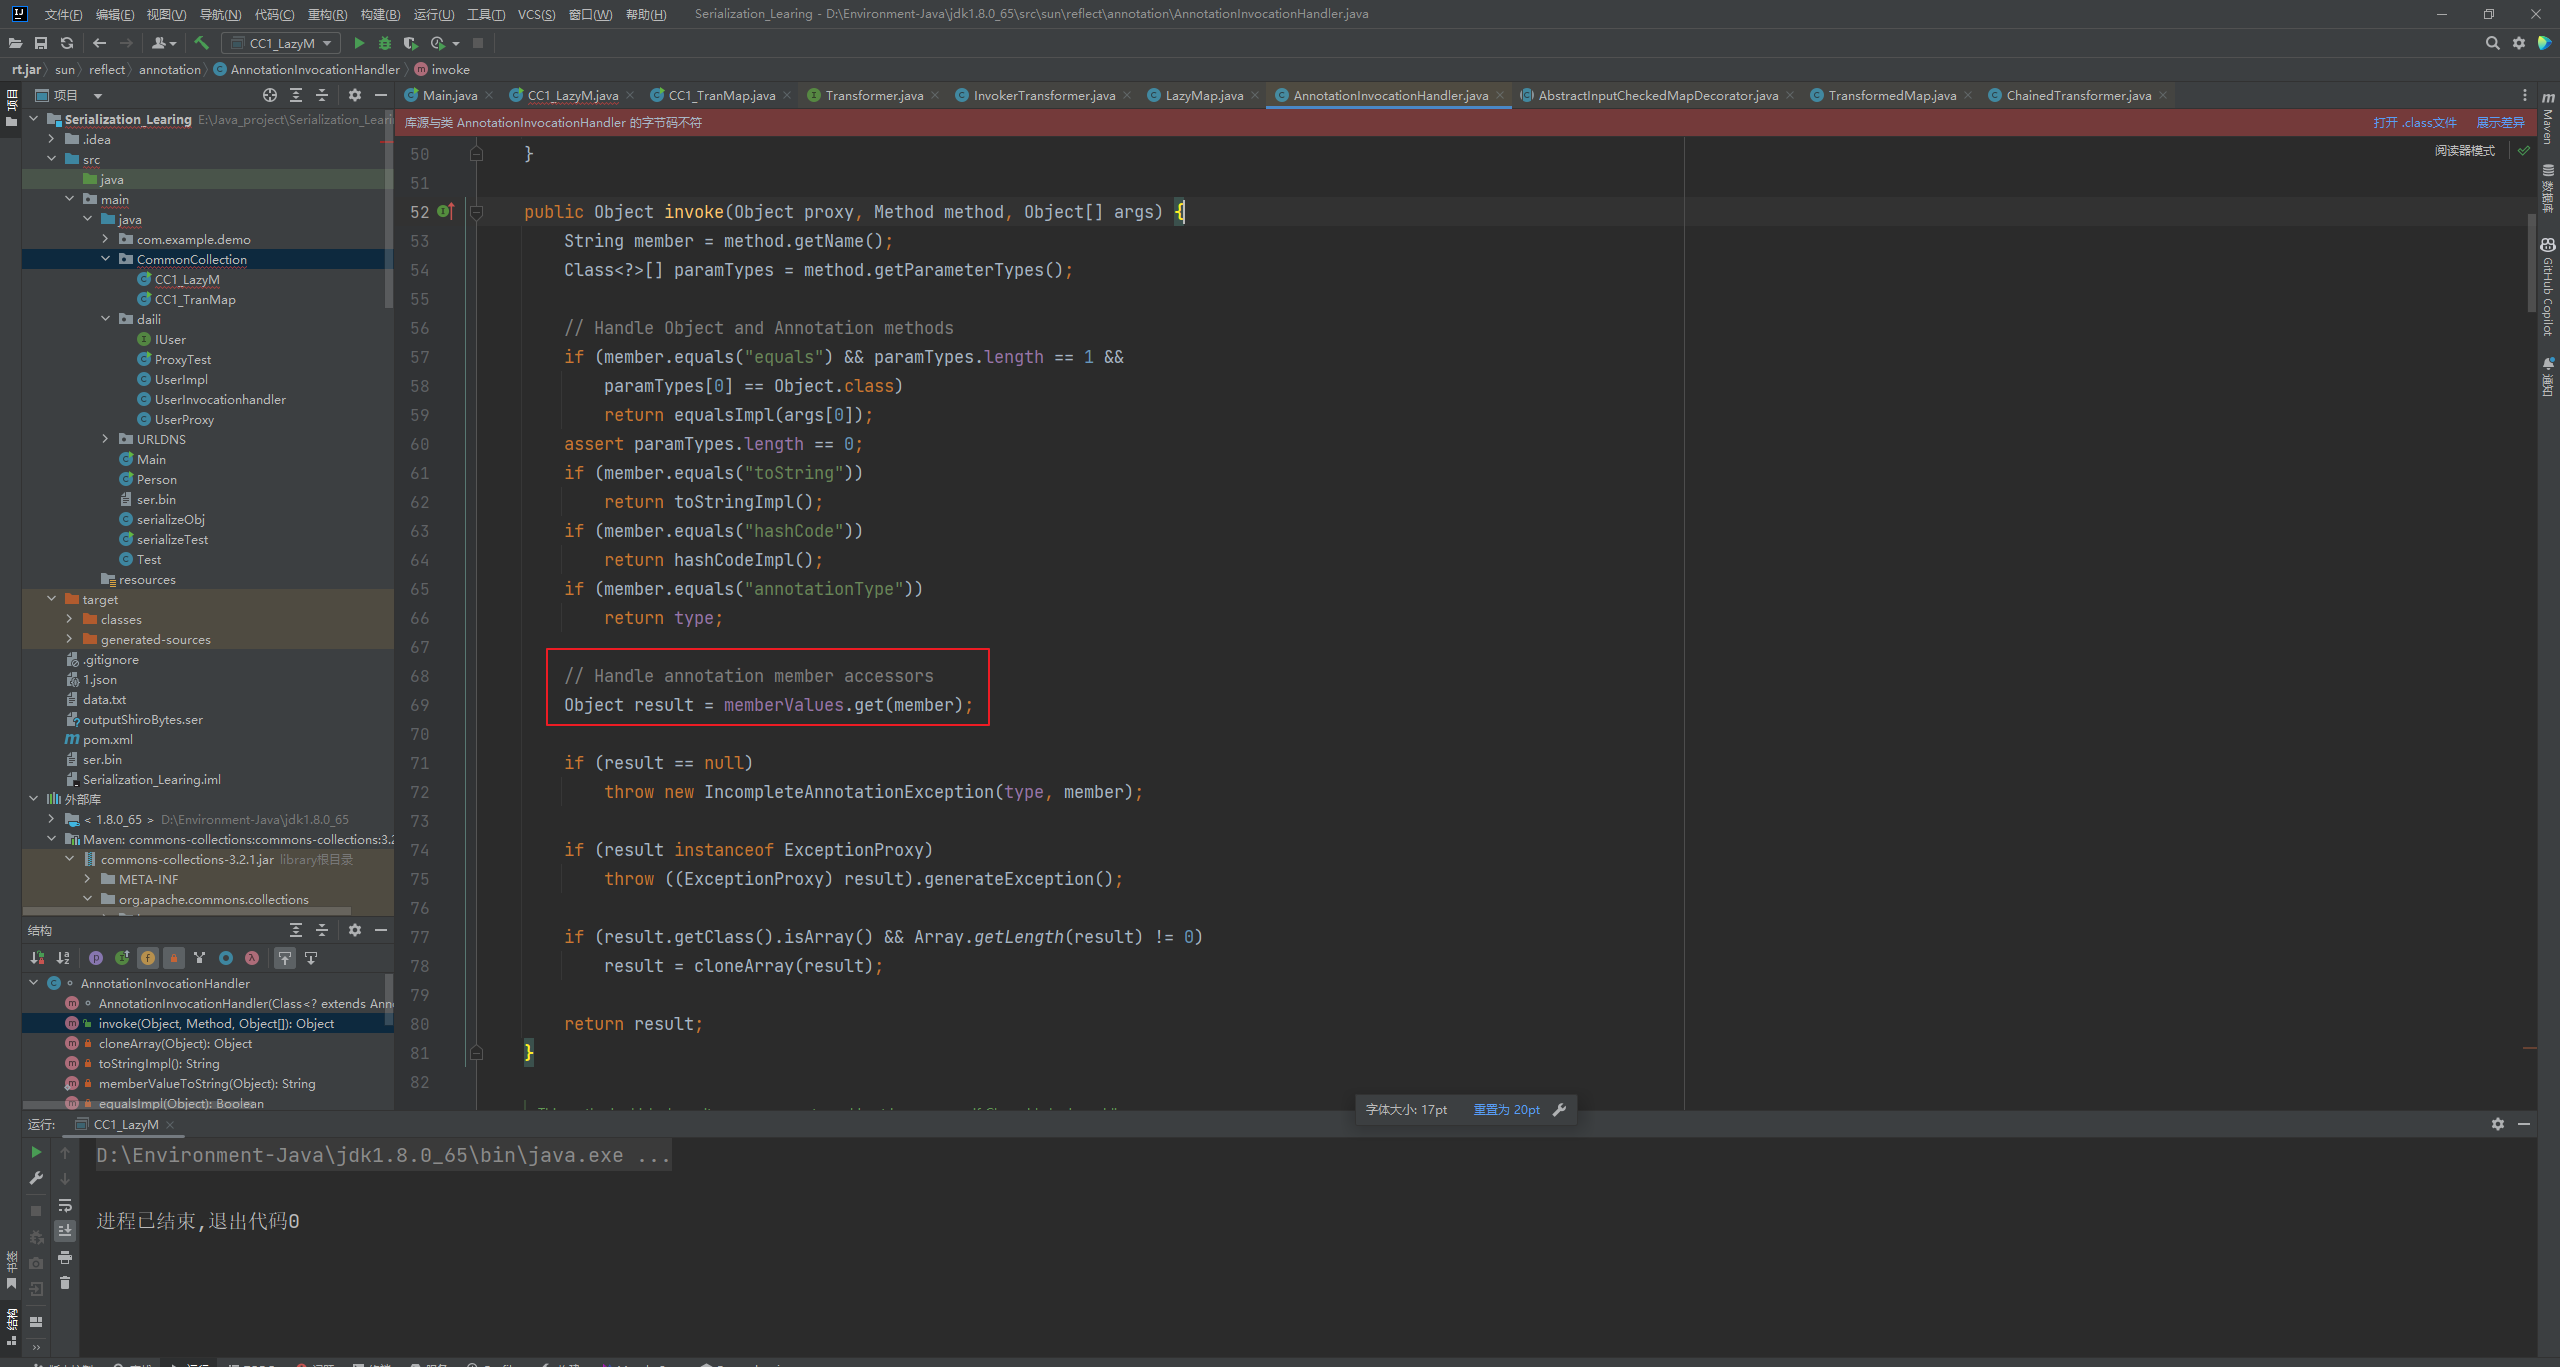Open the VCS(S) menu

[536, 14]
